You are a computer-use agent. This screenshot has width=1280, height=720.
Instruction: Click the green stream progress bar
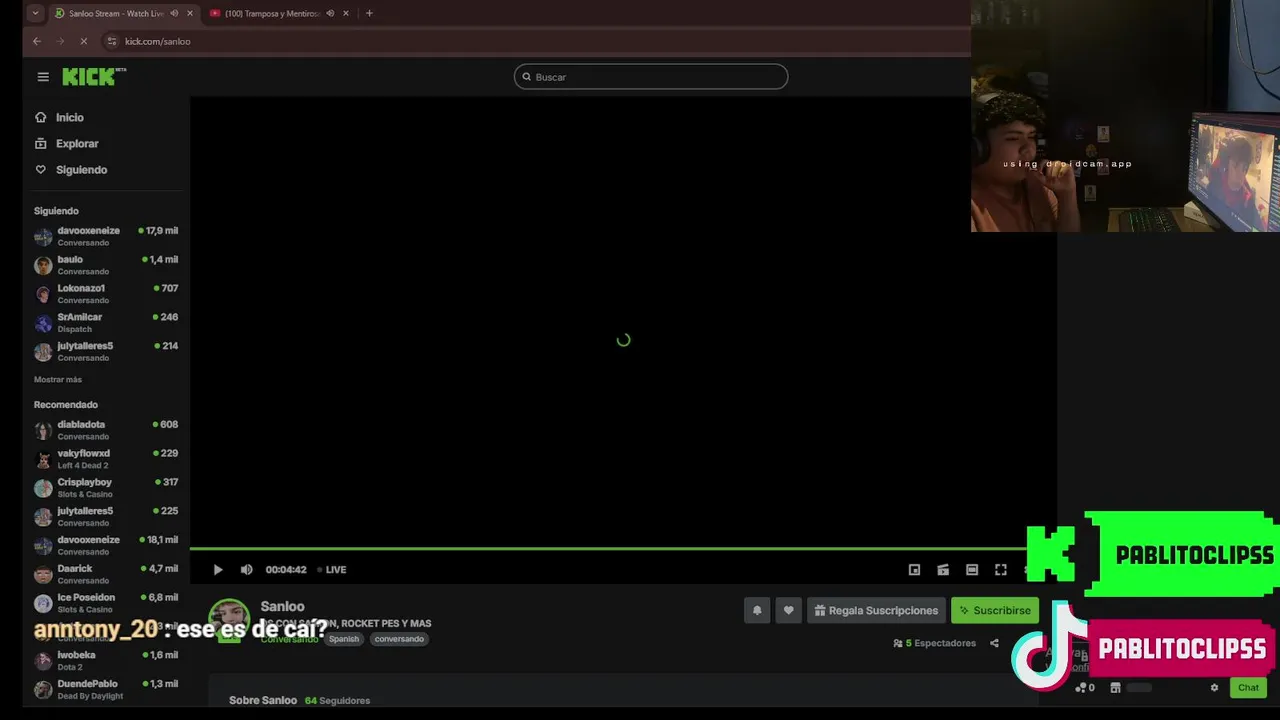[608, 549]
